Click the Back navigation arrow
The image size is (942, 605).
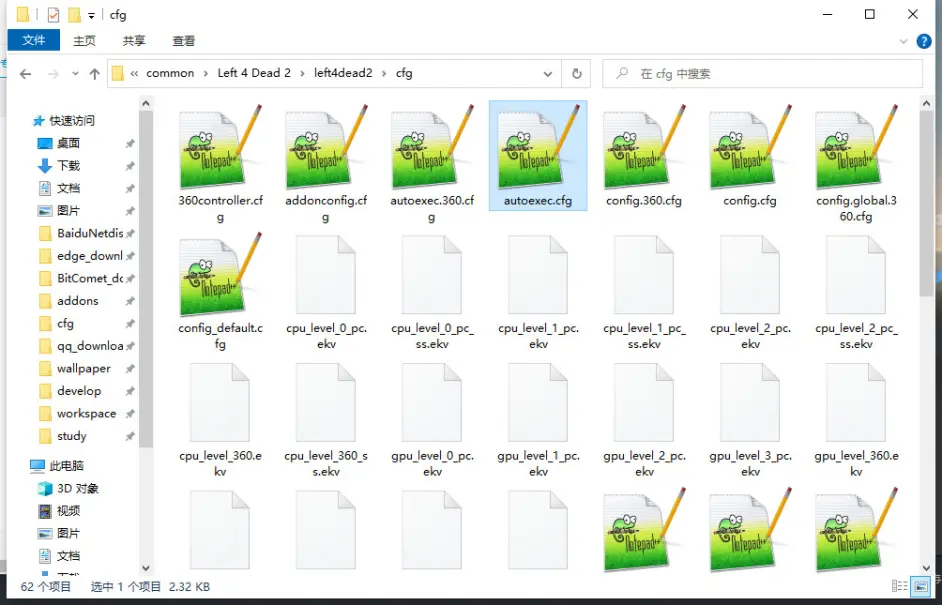[x=25, y=74]
